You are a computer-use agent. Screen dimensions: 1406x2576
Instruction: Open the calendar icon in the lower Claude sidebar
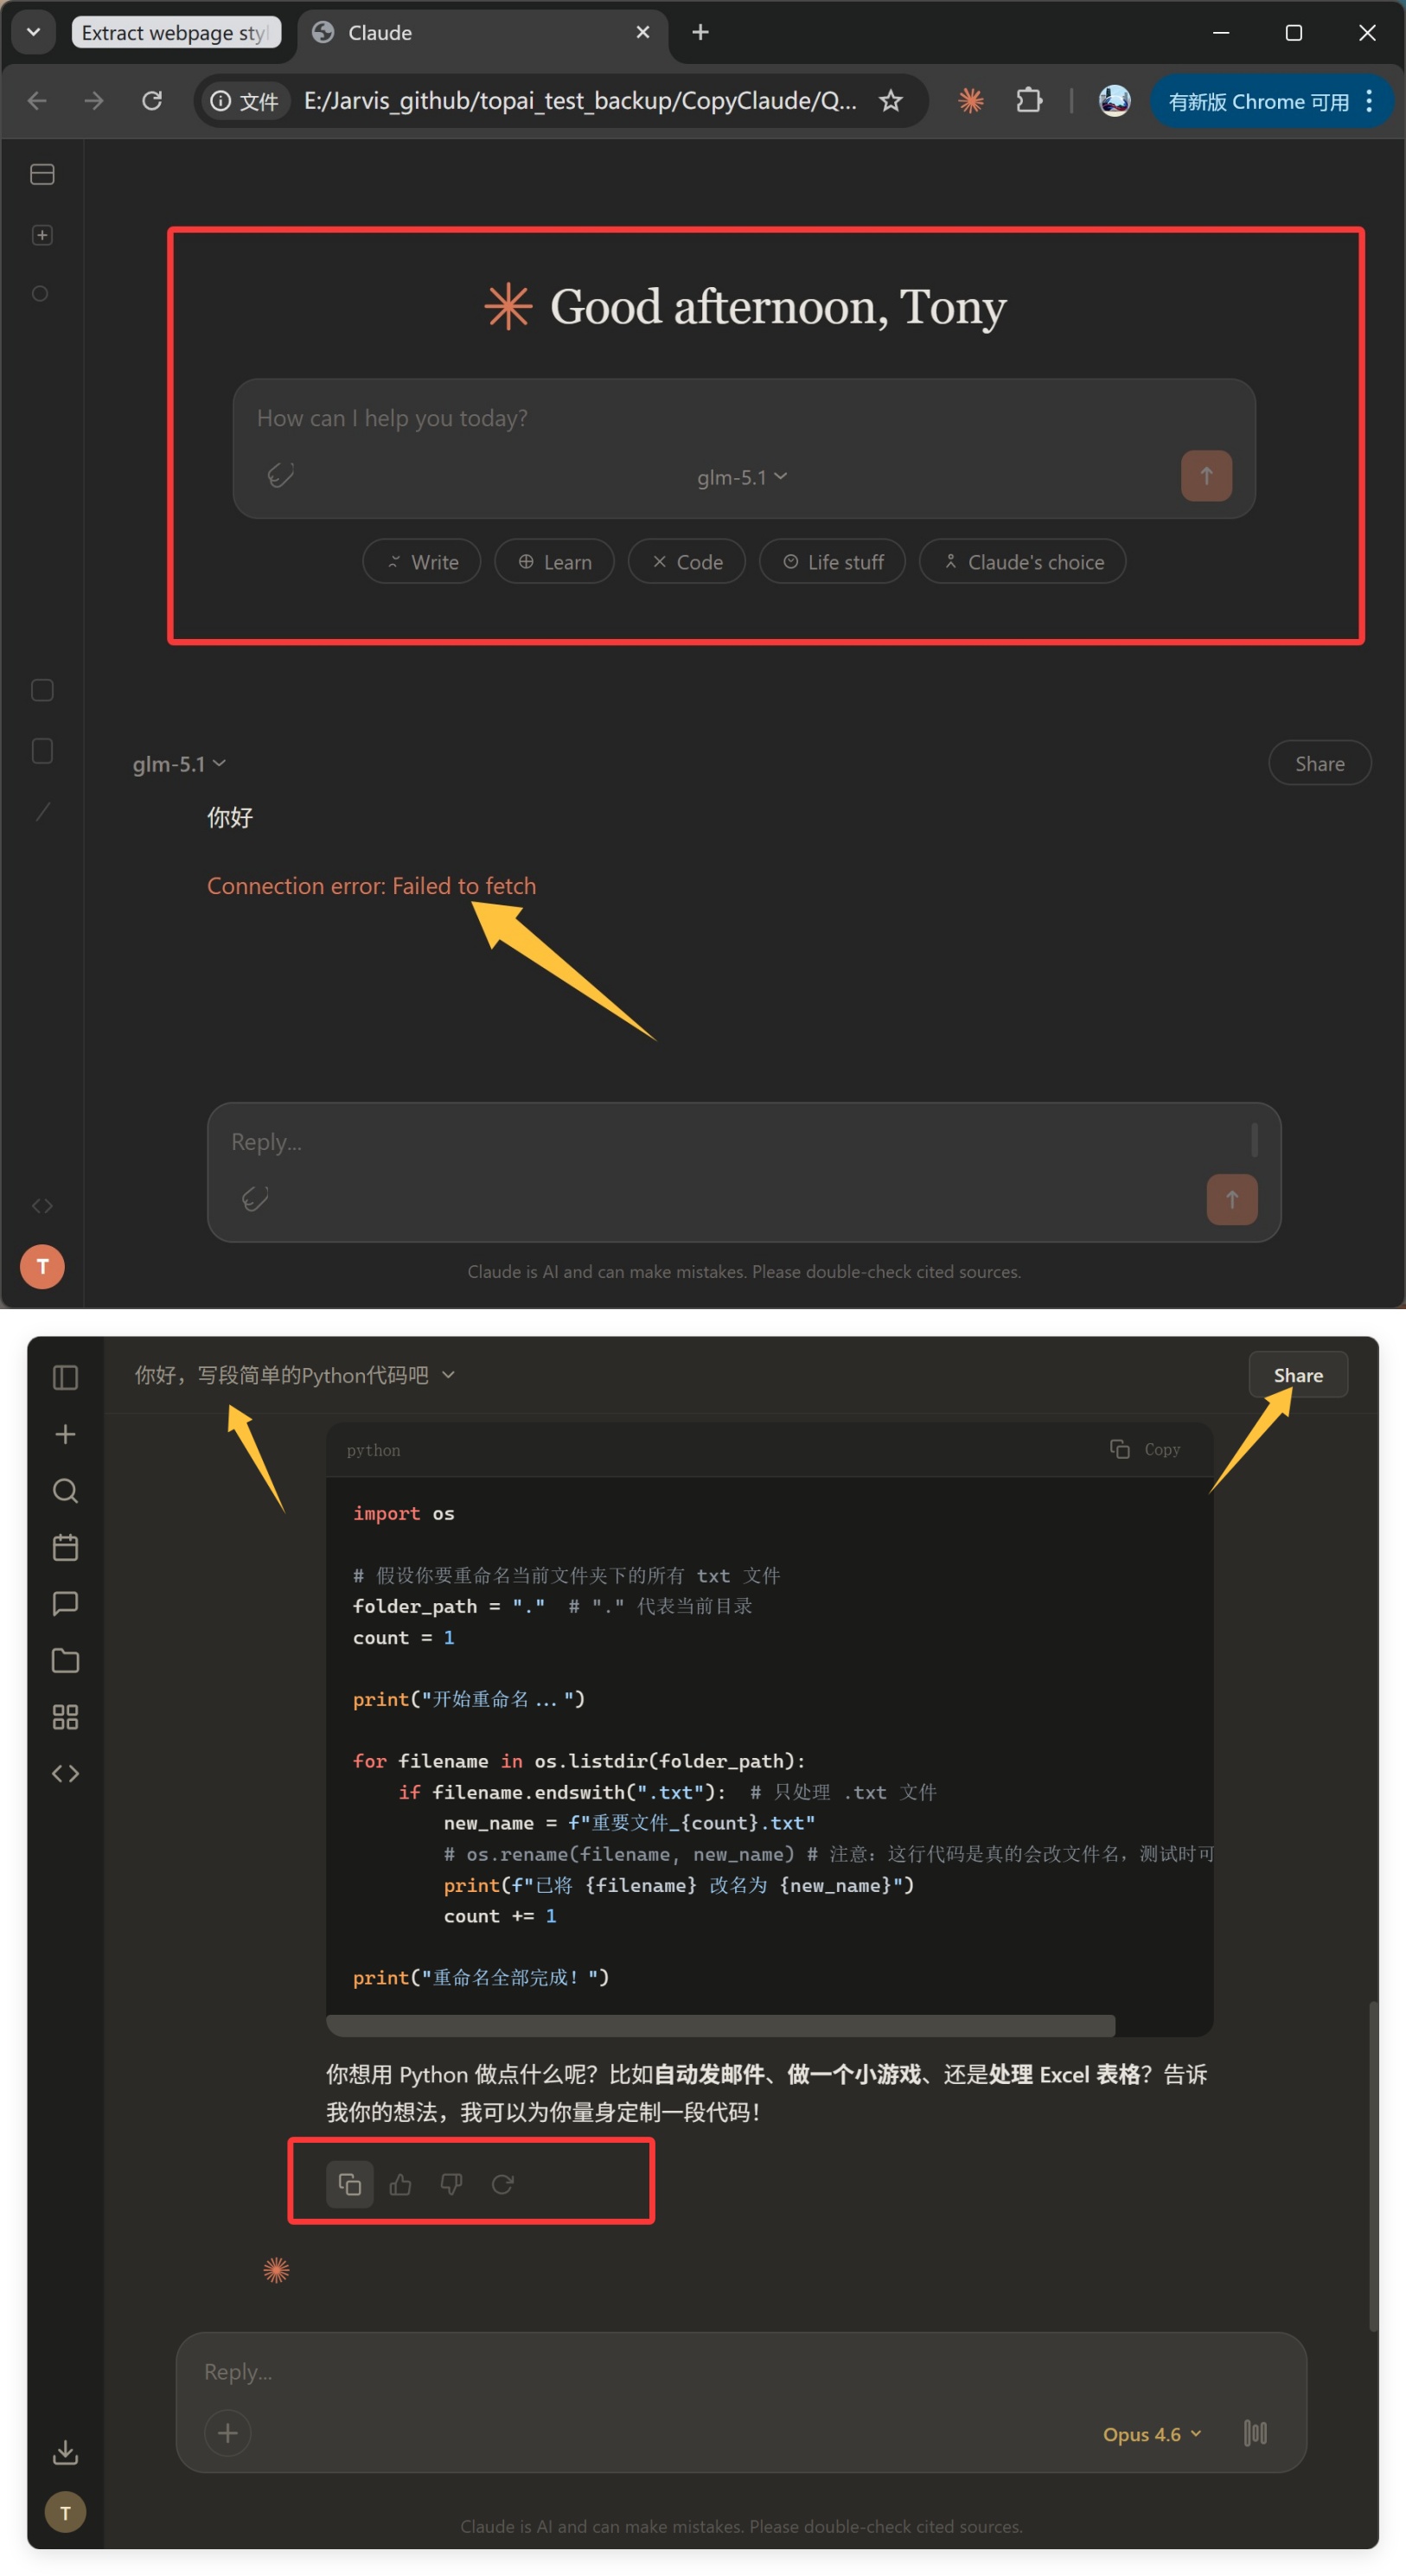click(65, 1547)
